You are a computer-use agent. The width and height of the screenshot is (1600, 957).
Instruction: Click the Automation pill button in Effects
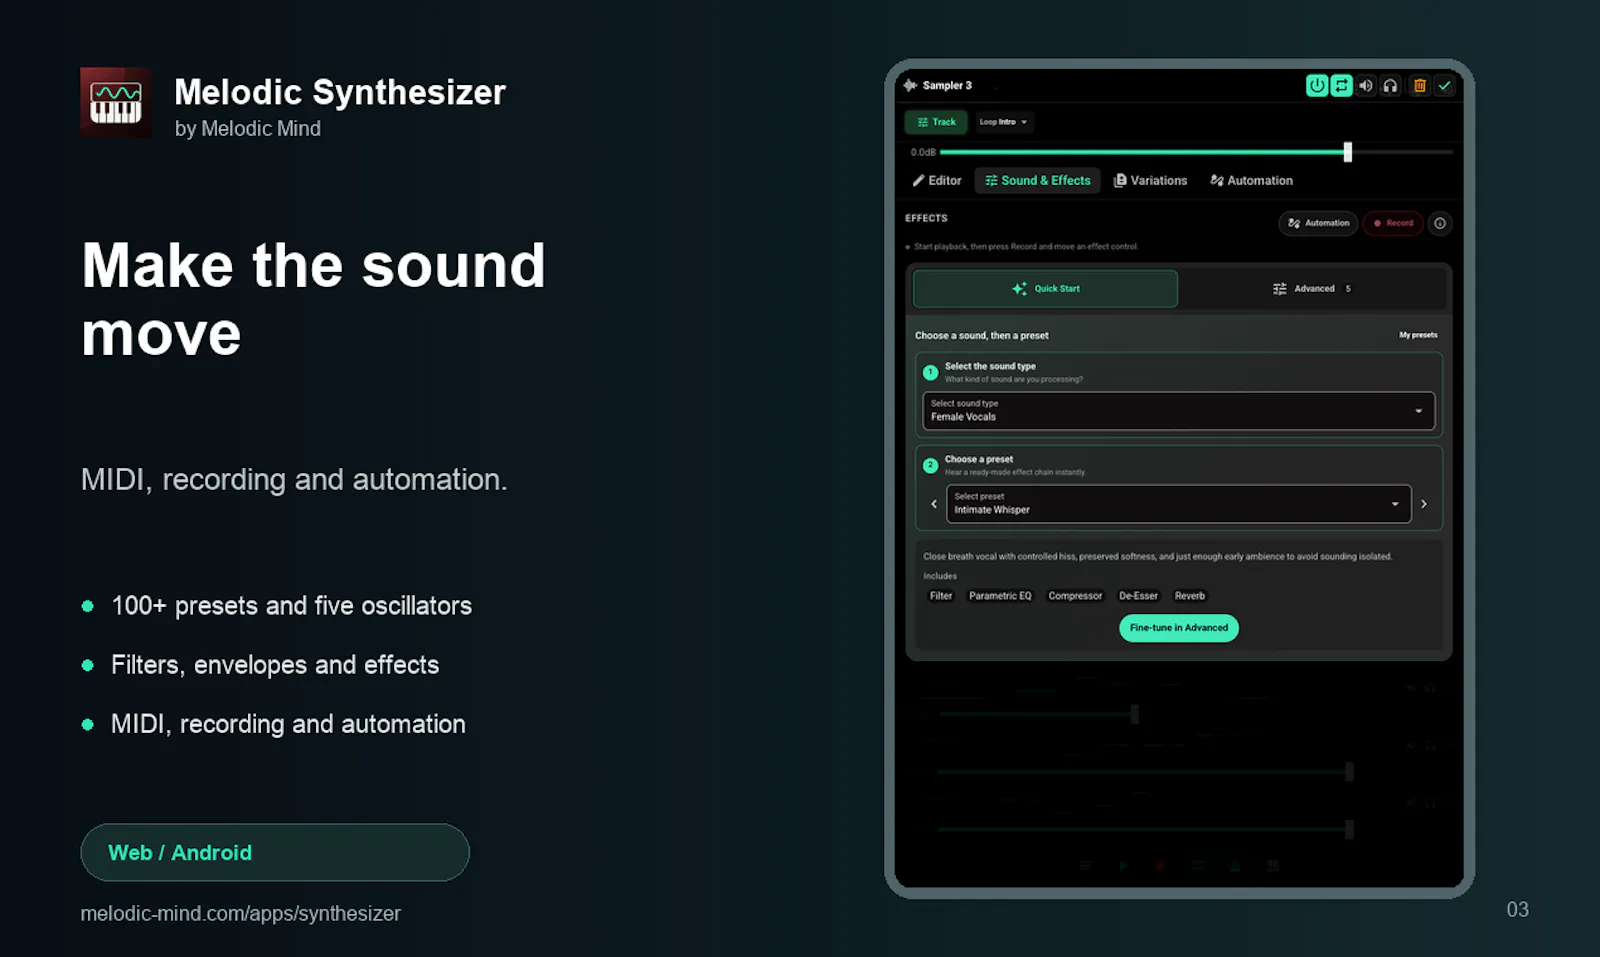tap(1319, 223)
